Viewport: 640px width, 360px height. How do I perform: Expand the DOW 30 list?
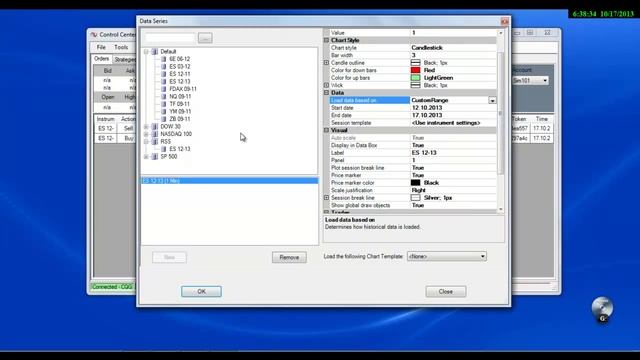pyautogui.click(x=146, y=127)
